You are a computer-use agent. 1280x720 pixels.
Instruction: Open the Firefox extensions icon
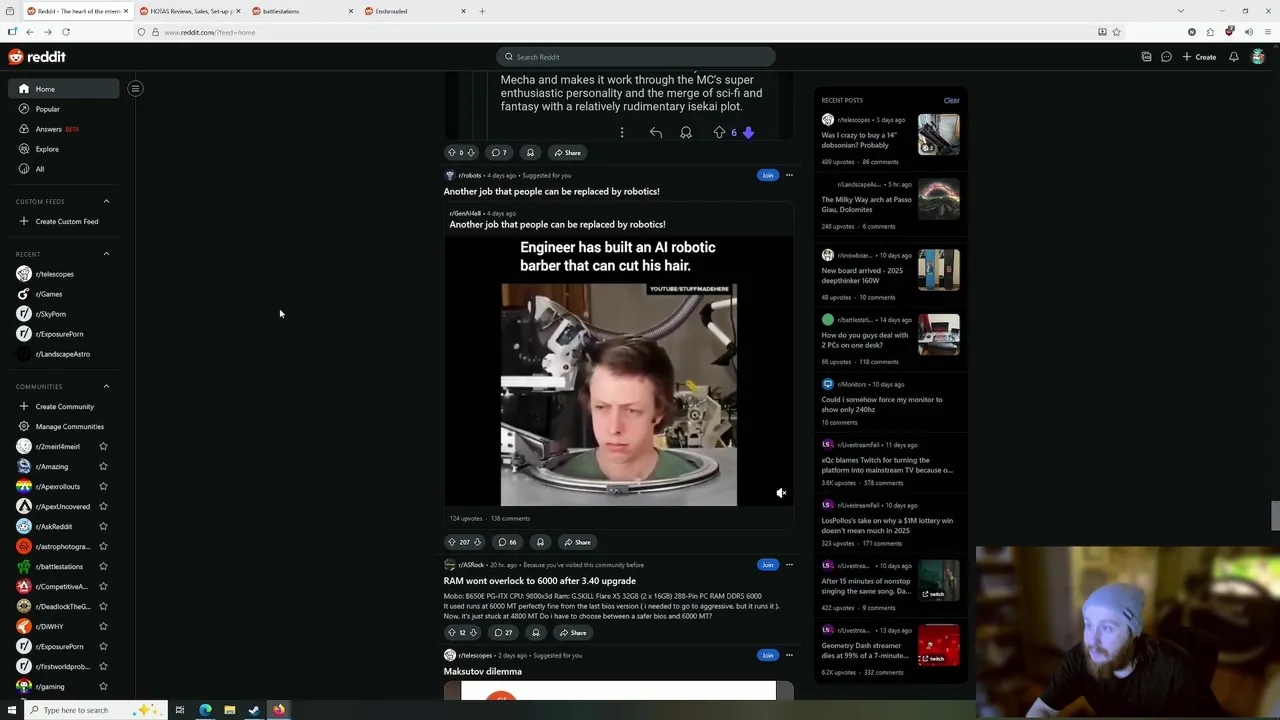pos(1210,32)
